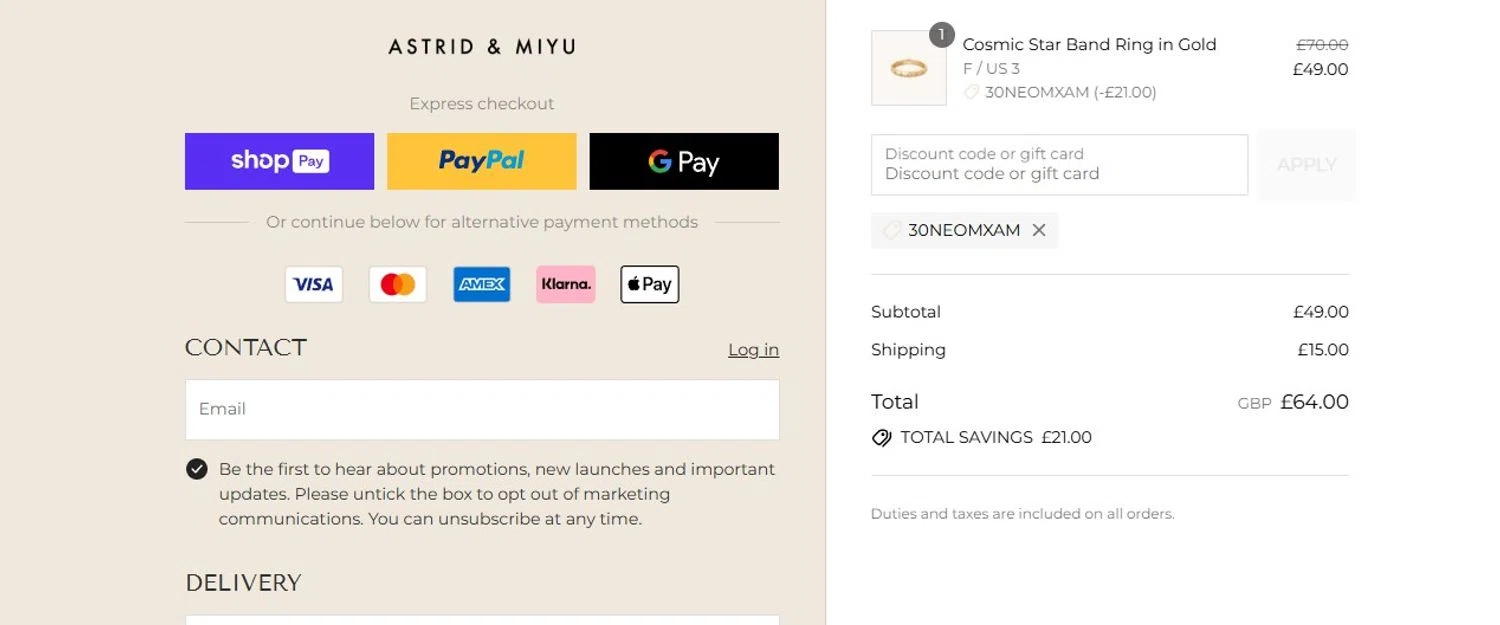Click the Total Savings tag icon
Image resolution: width=1500 pixels, height=625 pixels.
pyautogui.click(x=881, y=437)
